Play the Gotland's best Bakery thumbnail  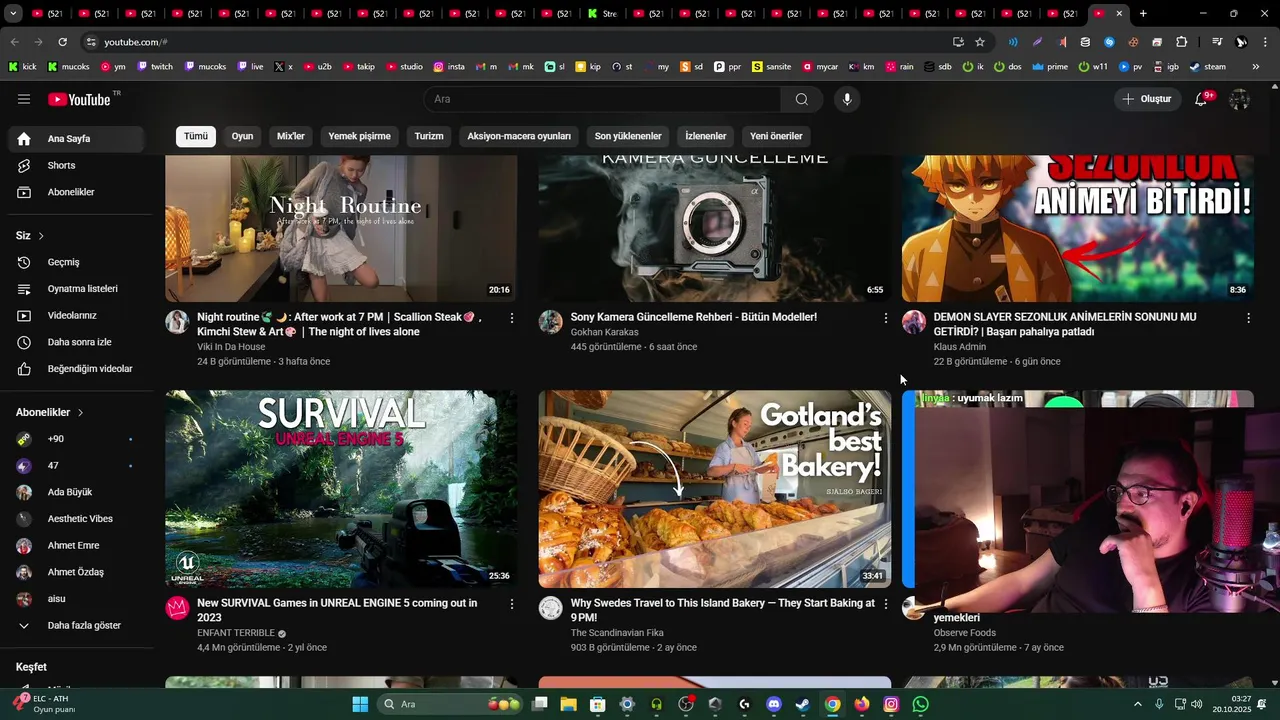point(714,489)
